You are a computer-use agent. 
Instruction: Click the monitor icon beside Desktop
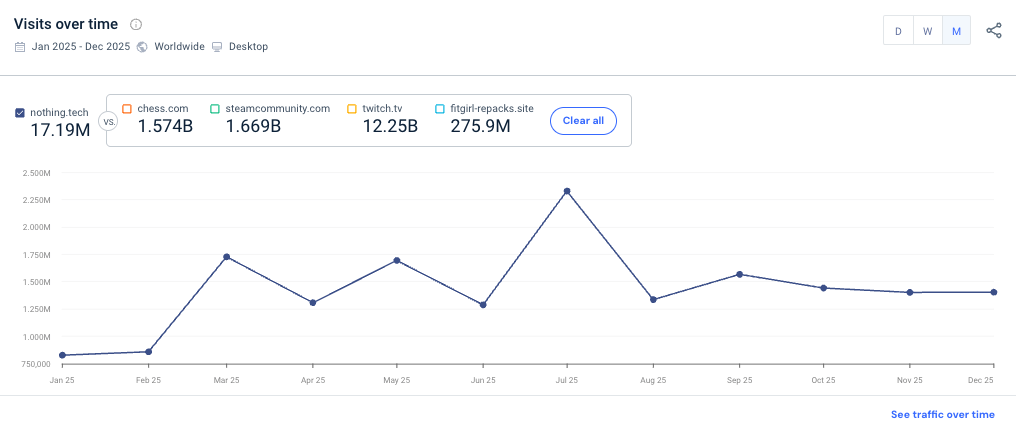[217, 47]
